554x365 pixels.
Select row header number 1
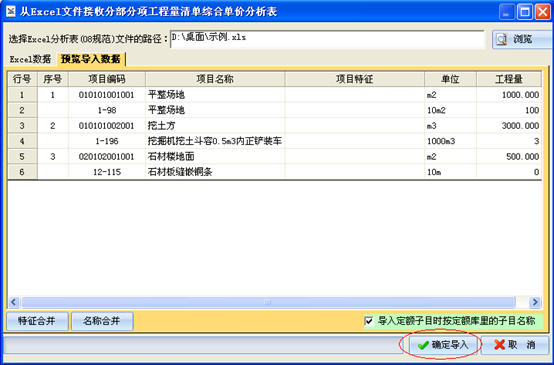(22, 95)
